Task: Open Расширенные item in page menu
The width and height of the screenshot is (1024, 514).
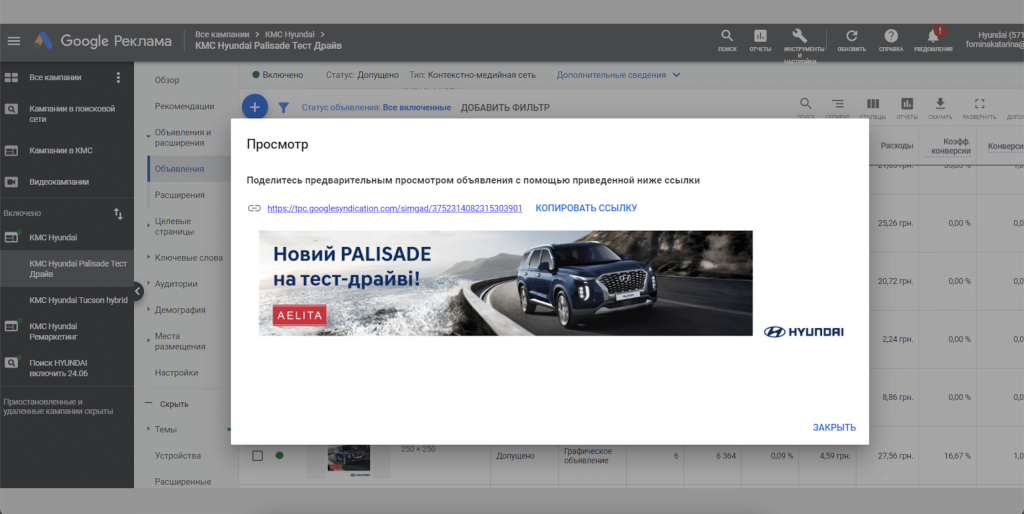Action: click(183, 481)
